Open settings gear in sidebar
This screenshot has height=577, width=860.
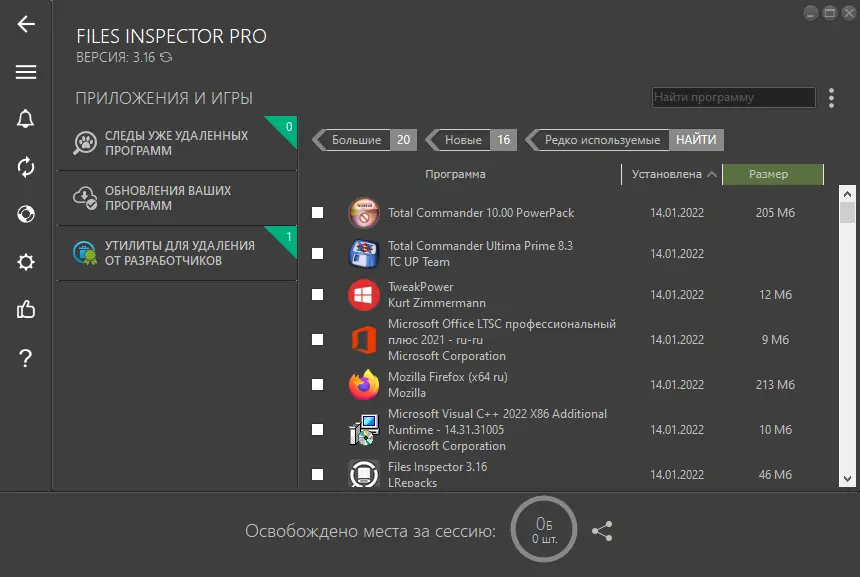click(x=26, y=262)
